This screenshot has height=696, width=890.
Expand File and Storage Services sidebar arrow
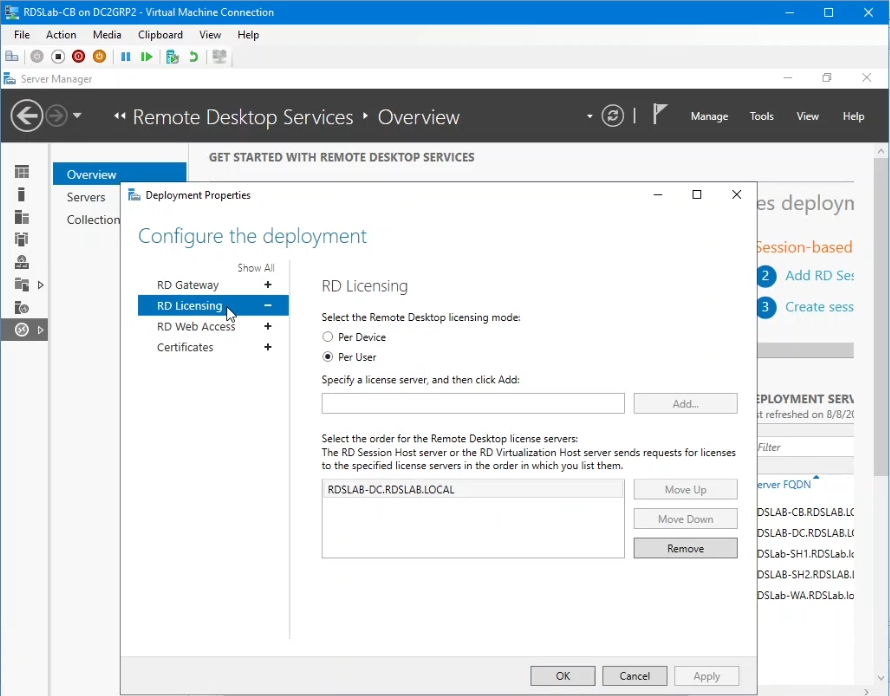pos(40,284)
